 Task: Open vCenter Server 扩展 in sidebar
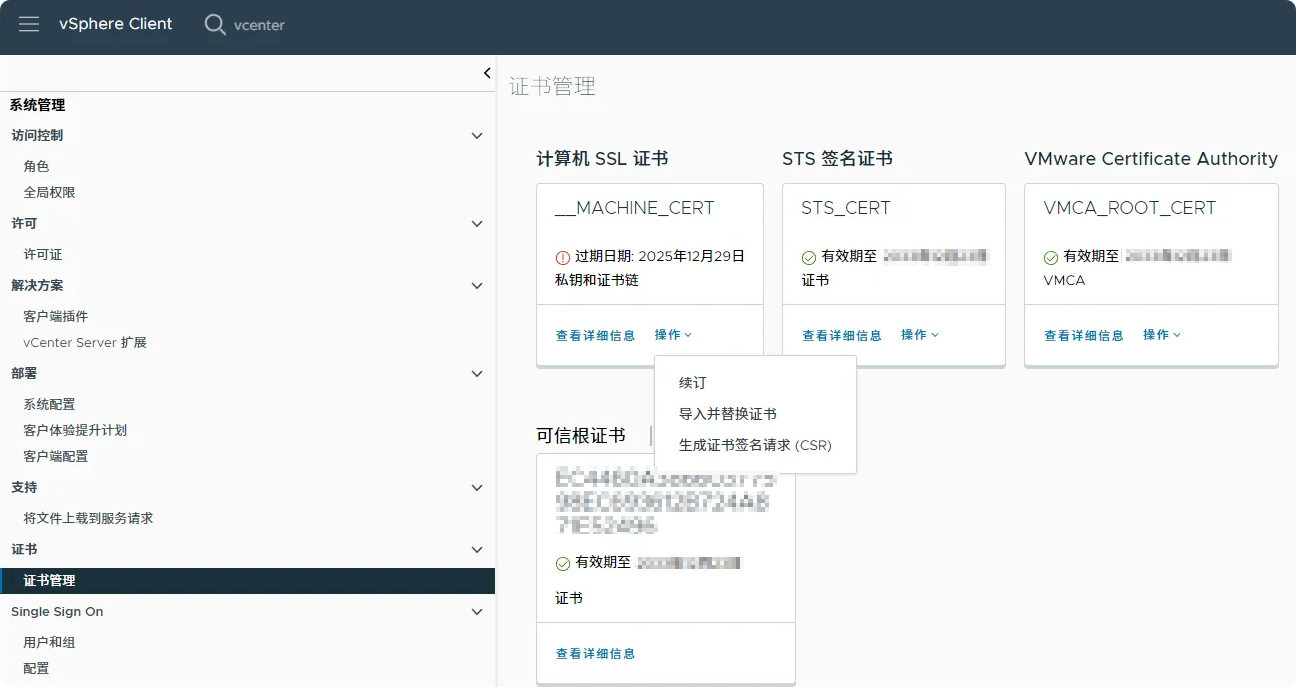click(x=85, y=343)
